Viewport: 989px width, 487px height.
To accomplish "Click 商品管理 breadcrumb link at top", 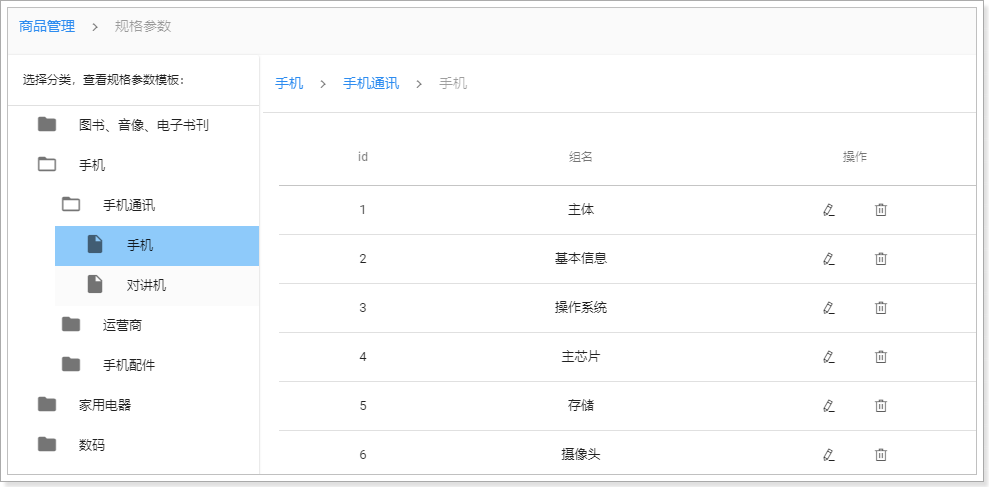I will click(x=47, y=26).
